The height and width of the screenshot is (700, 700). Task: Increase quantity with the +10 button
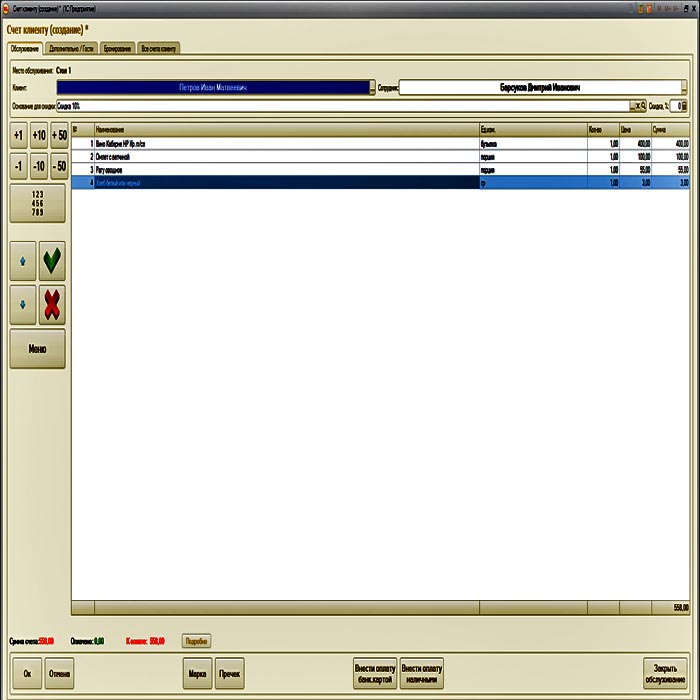point(38,135)
